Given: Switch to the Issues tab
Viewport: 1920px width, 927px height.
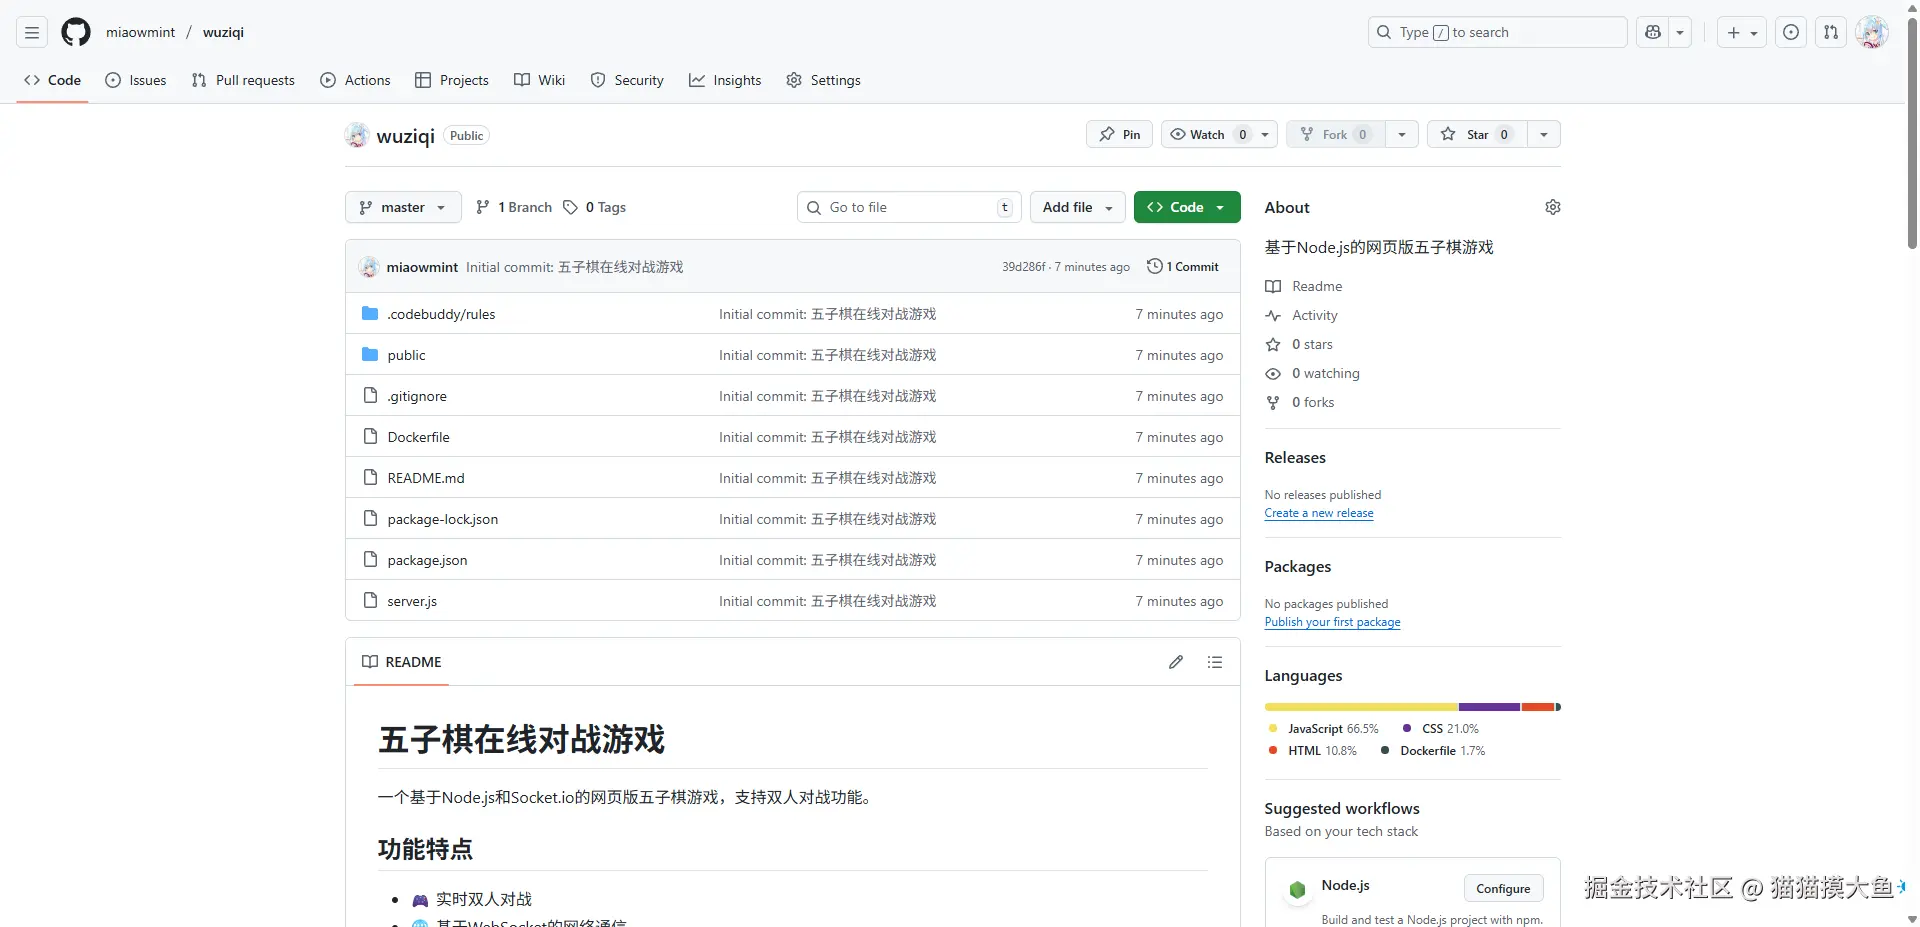Looking at the screenshot, I should (x=136, y=80).
